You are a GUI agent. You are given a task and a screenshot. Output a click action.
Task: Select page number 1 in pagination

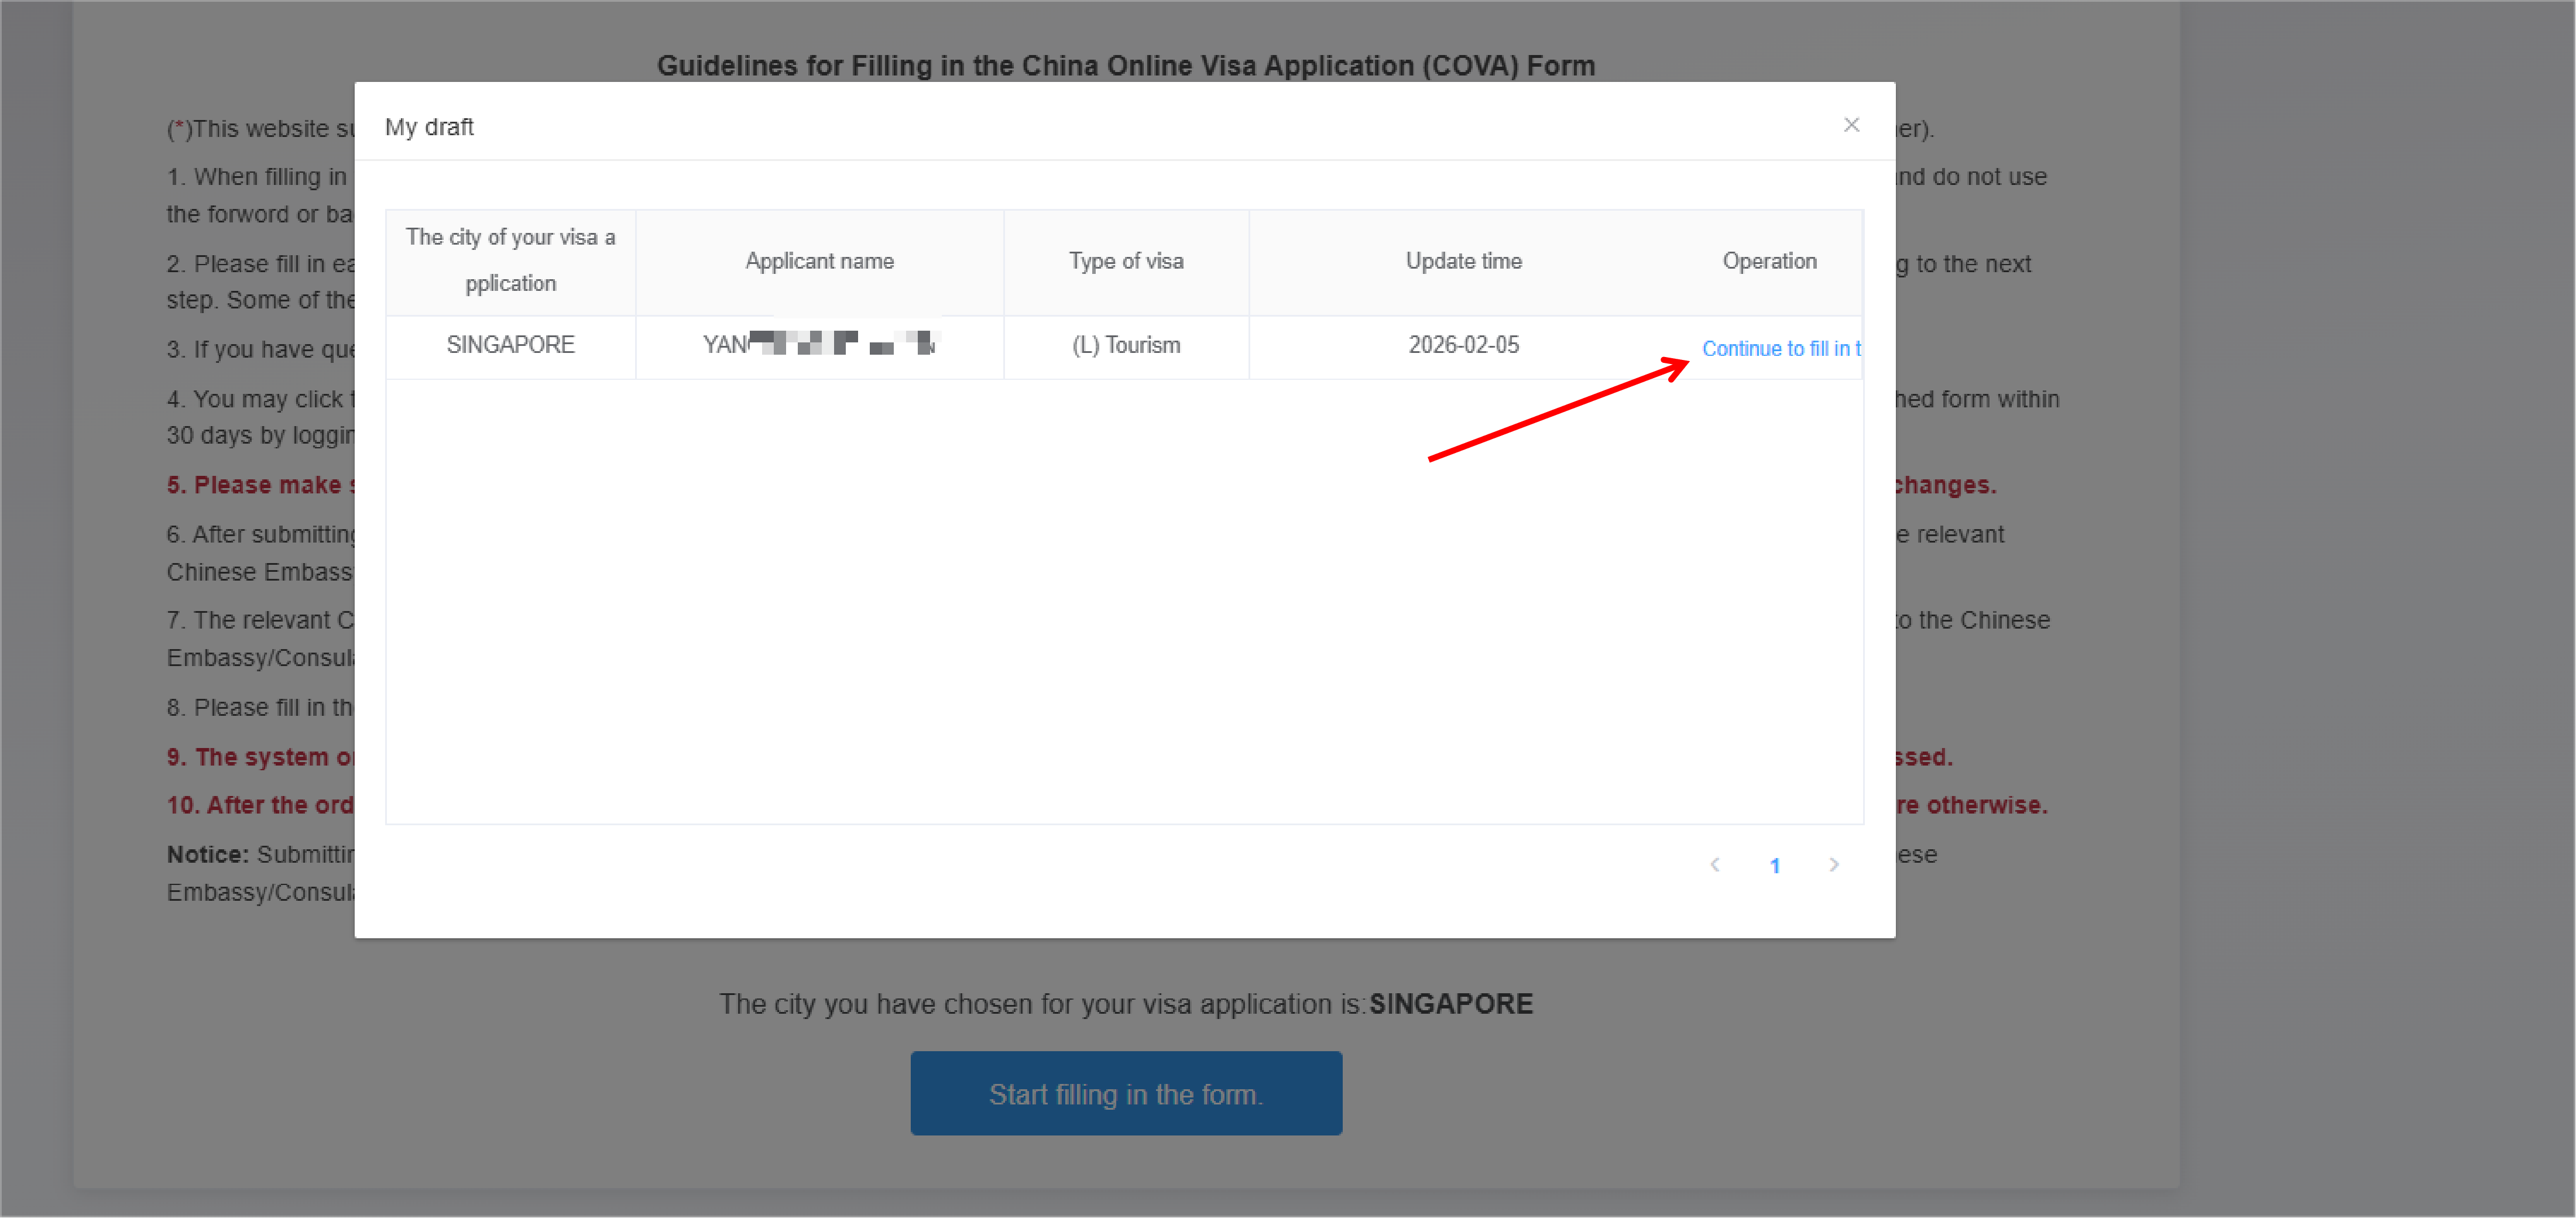[1774, 866]
